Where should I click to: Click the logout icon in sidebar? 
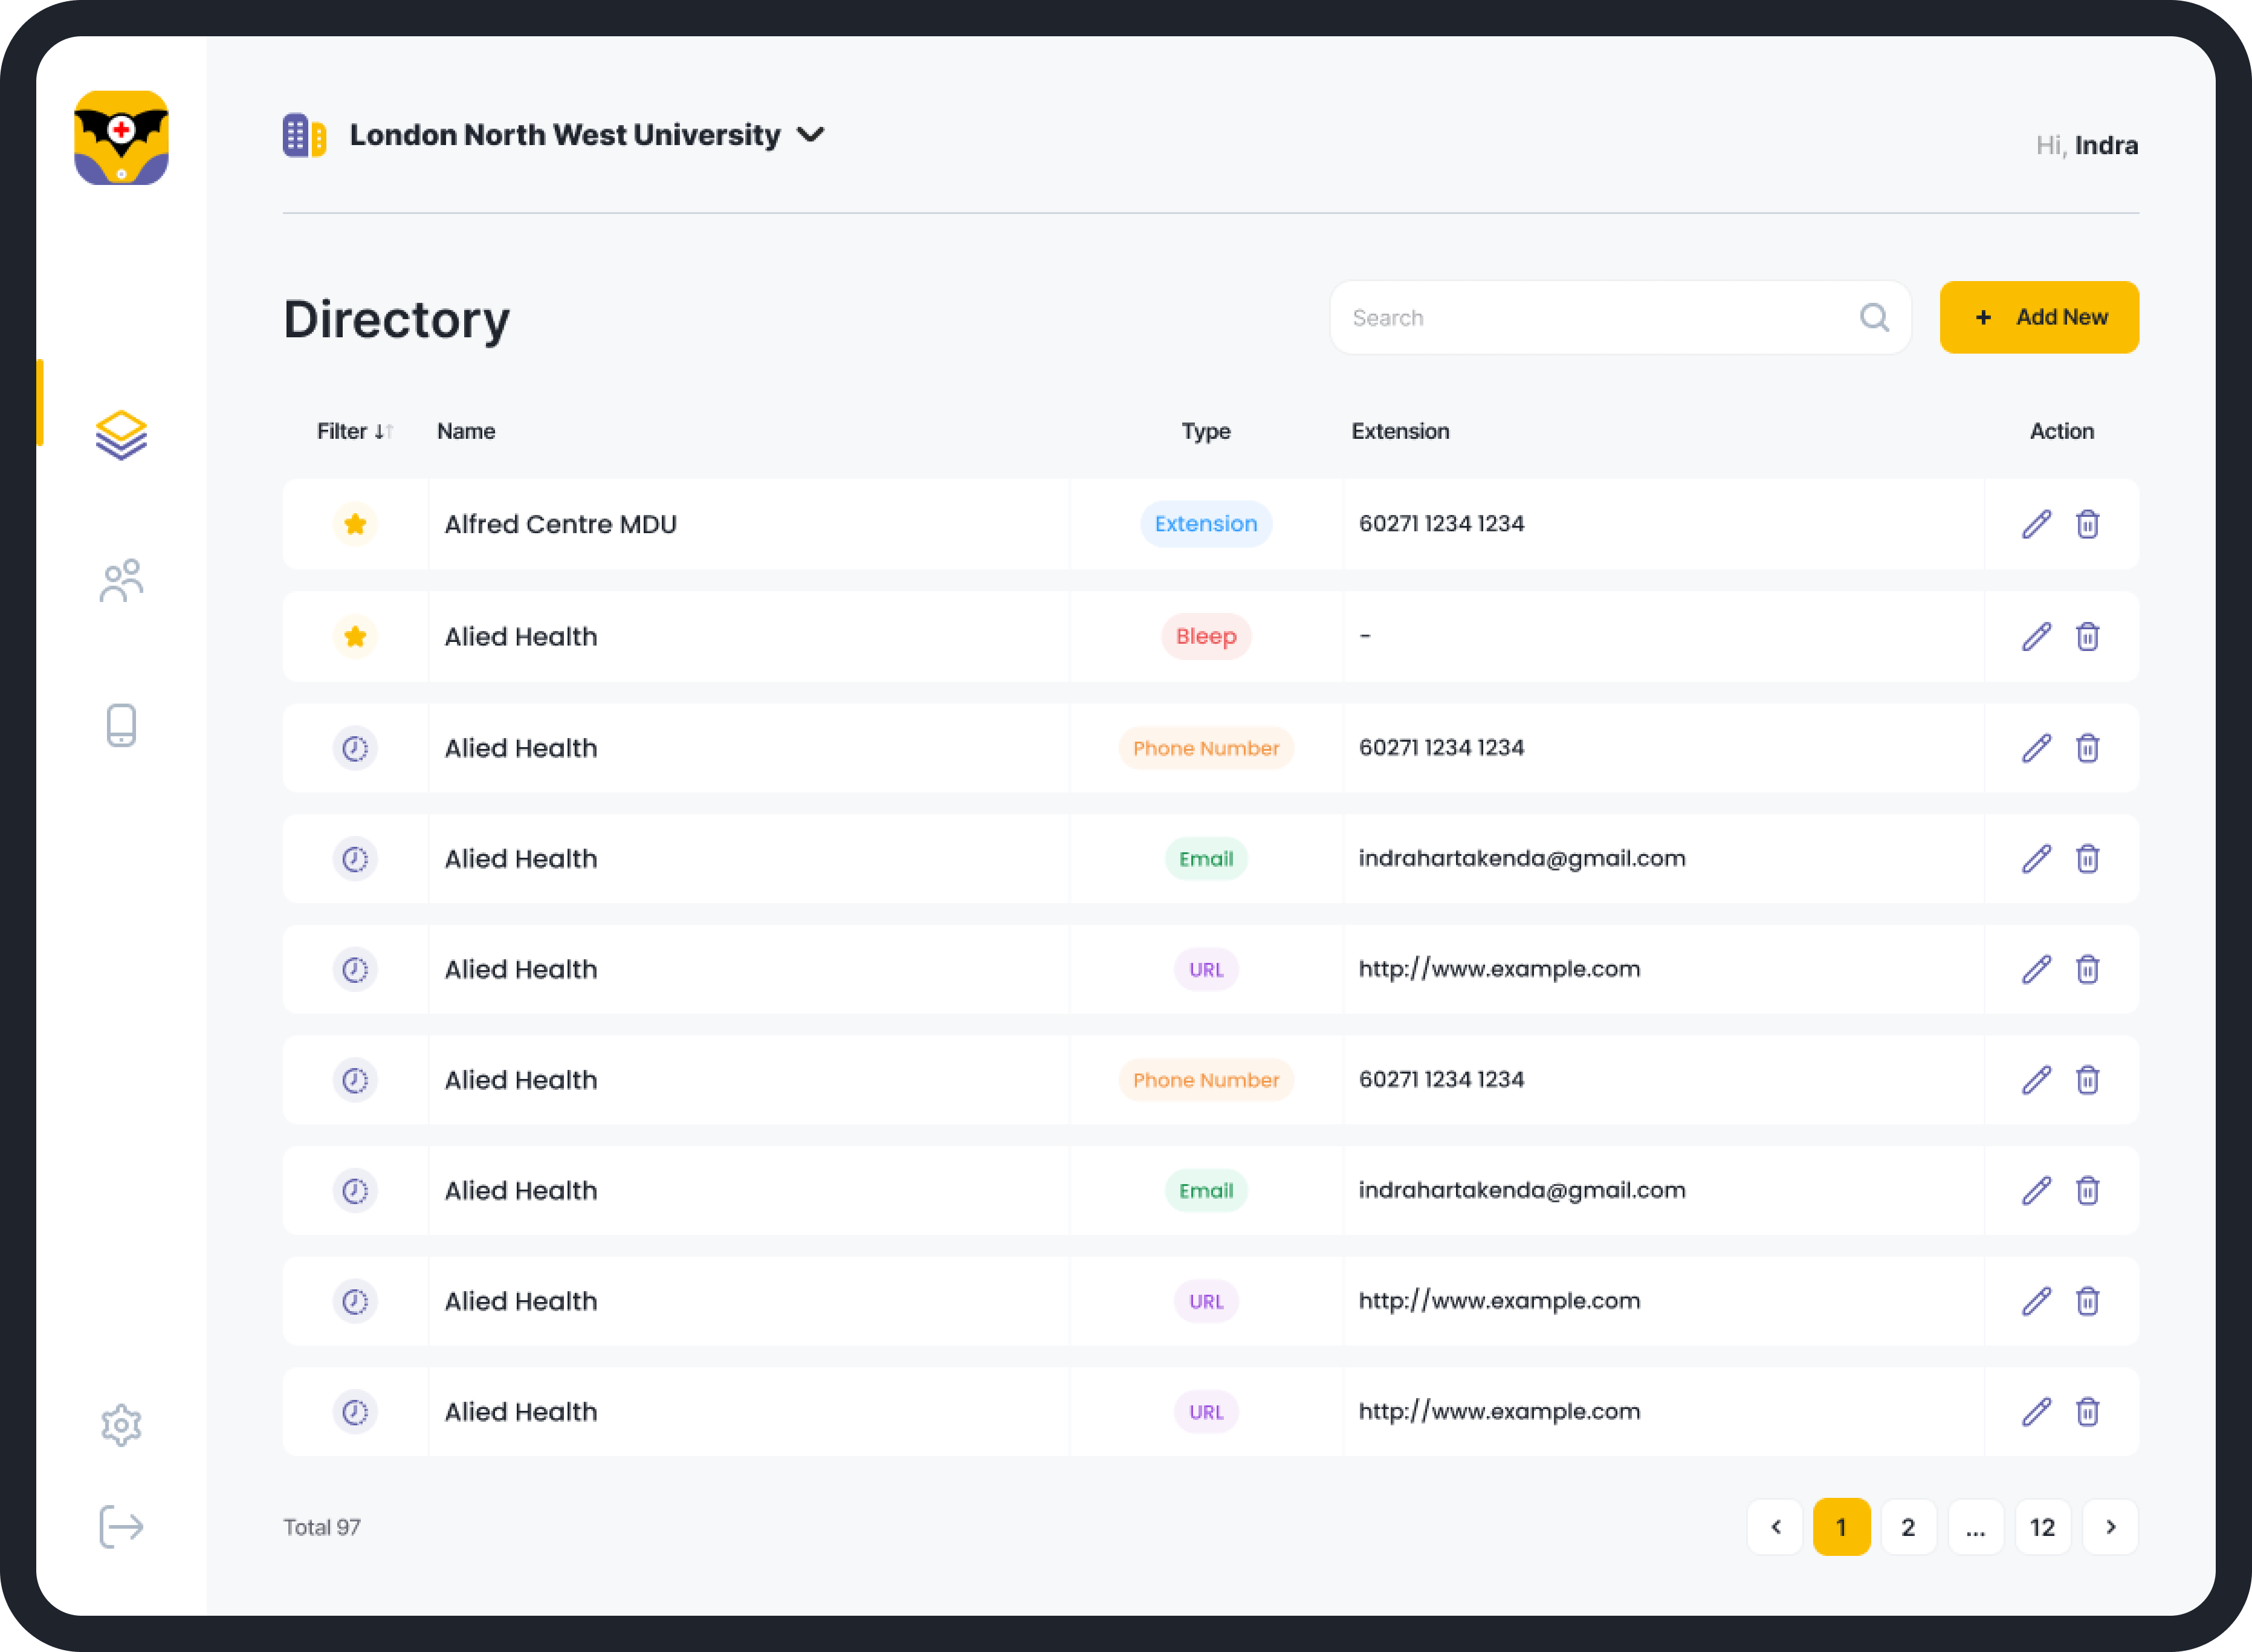click(121, 1527)
